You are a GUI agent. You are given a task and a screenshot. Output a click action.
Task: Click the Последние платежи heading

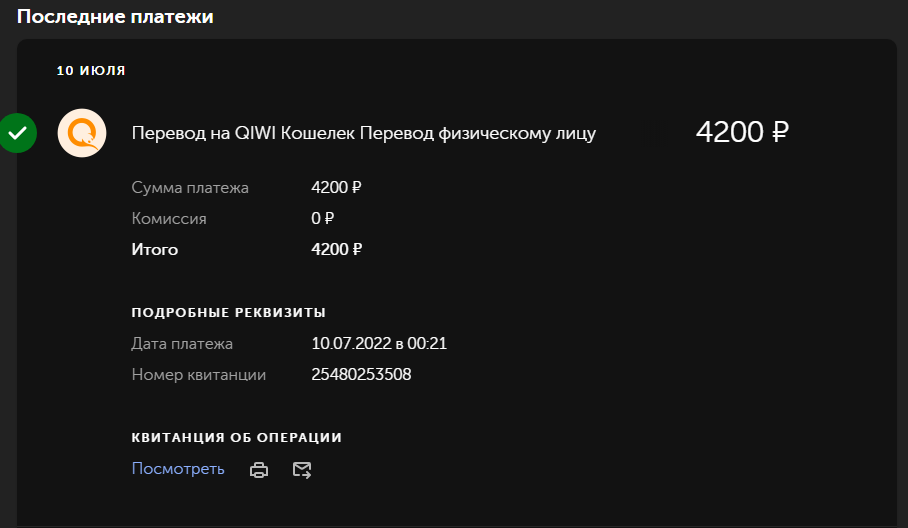pos(115,16)
